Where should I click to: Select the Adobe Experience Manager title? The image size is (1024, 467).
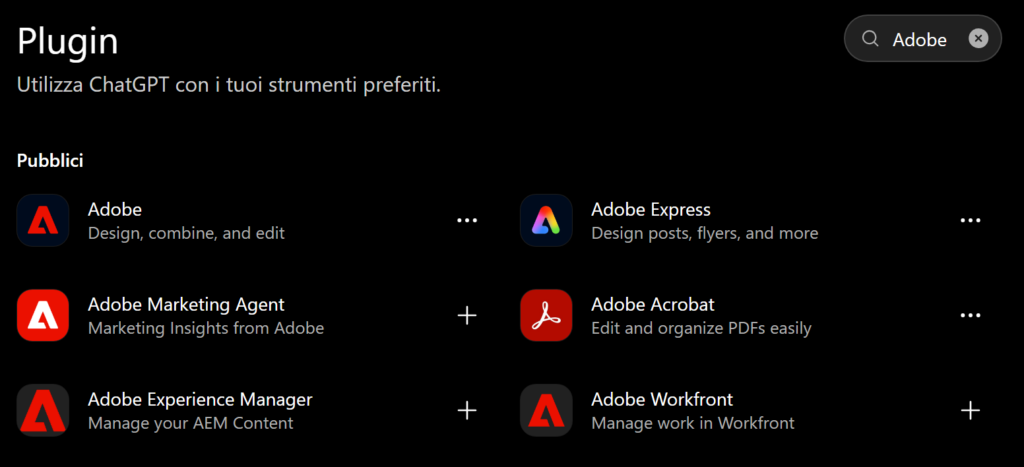[200, 399]
